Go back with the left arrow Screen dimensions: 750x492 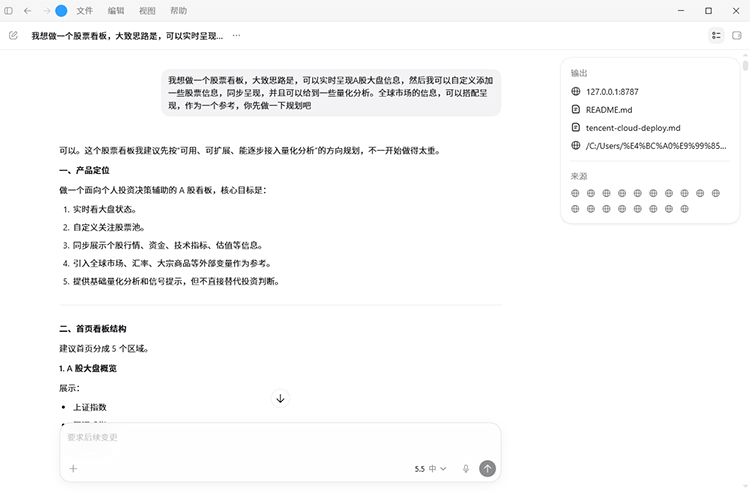pos(28,11)
